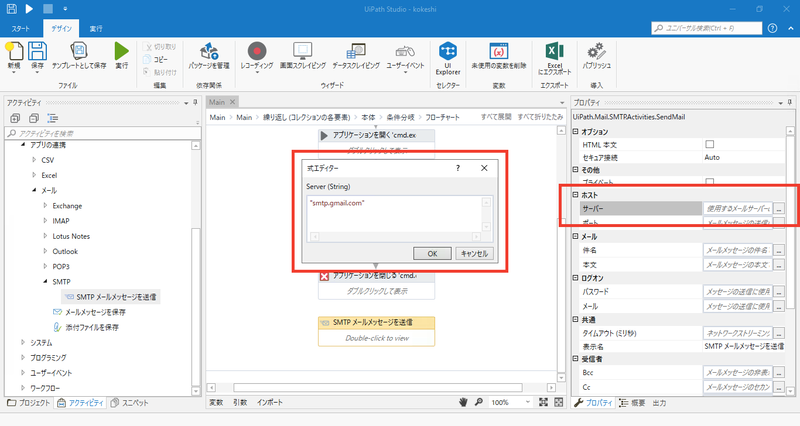Open the 概要 outline tab
Screen dimensions: 800x426
click(632, 403)
